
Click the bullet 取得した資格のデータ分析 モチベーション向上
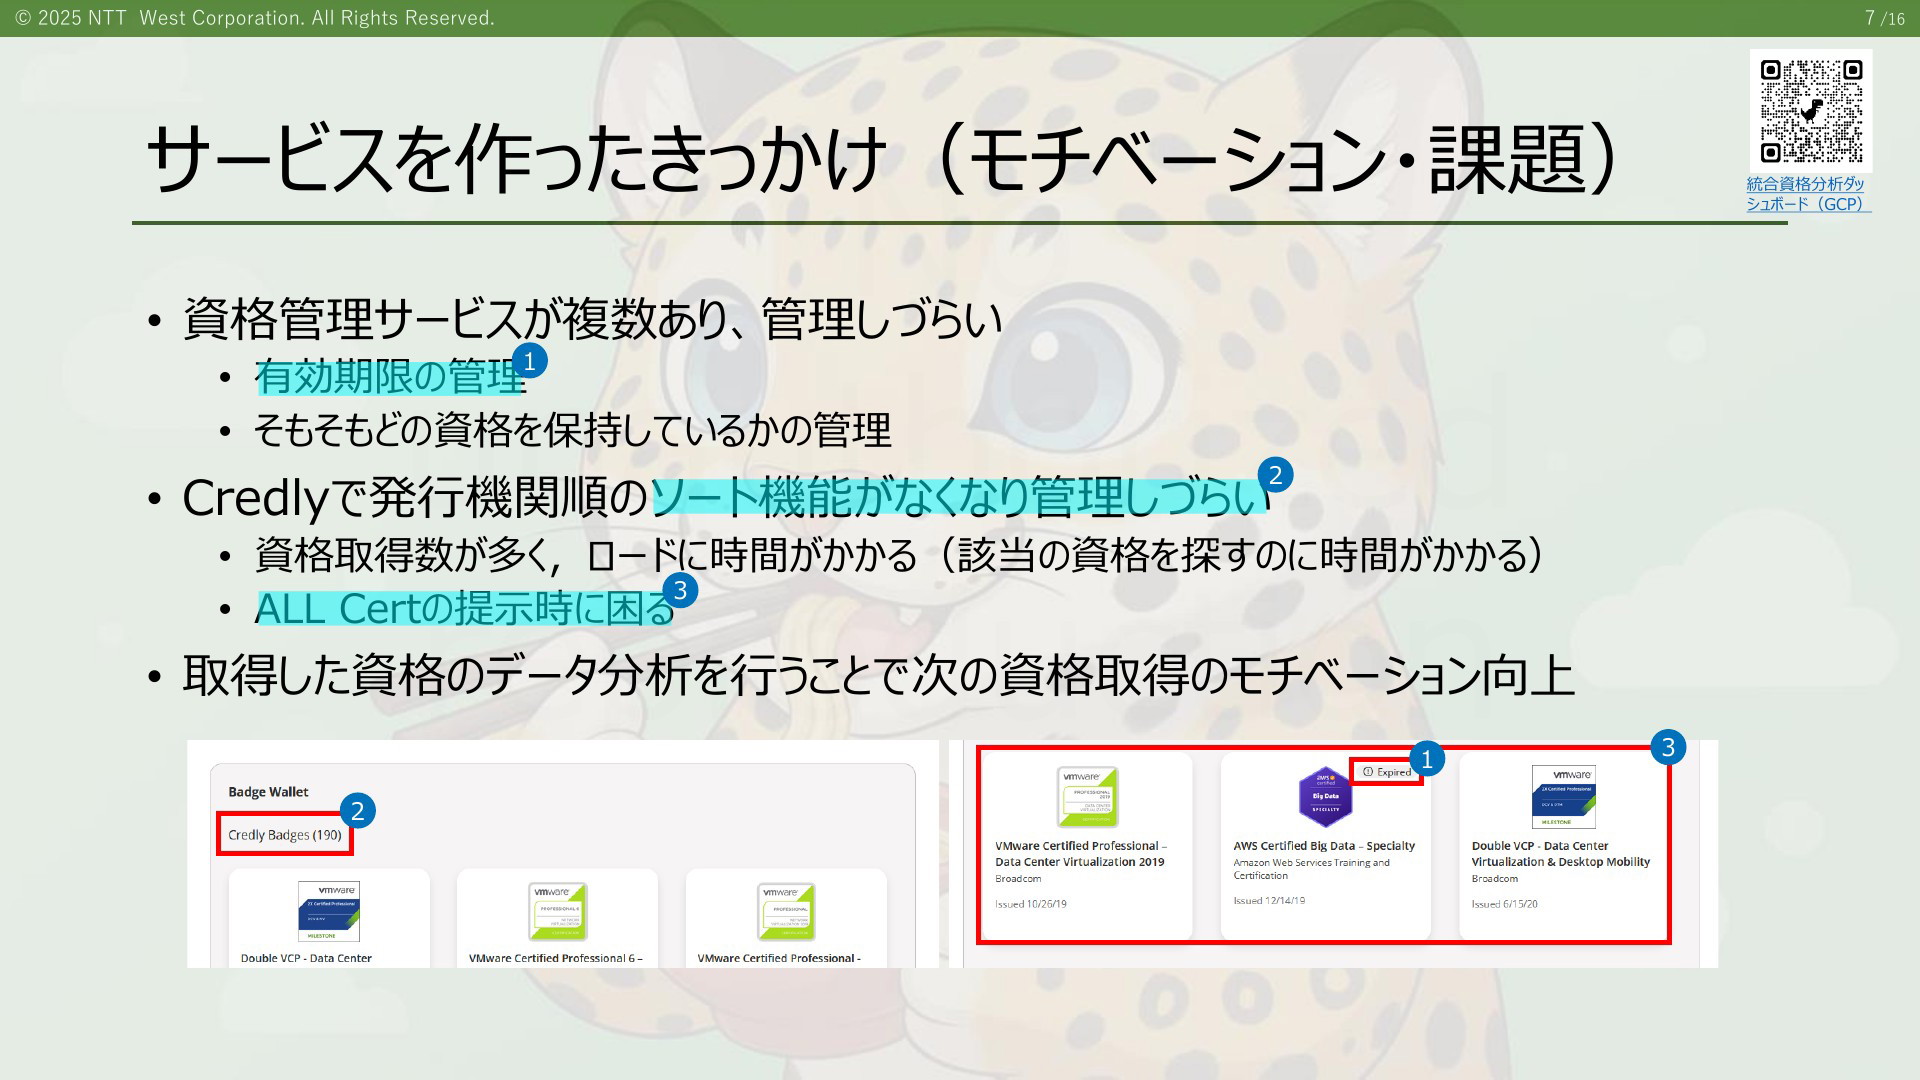(878, 675)
